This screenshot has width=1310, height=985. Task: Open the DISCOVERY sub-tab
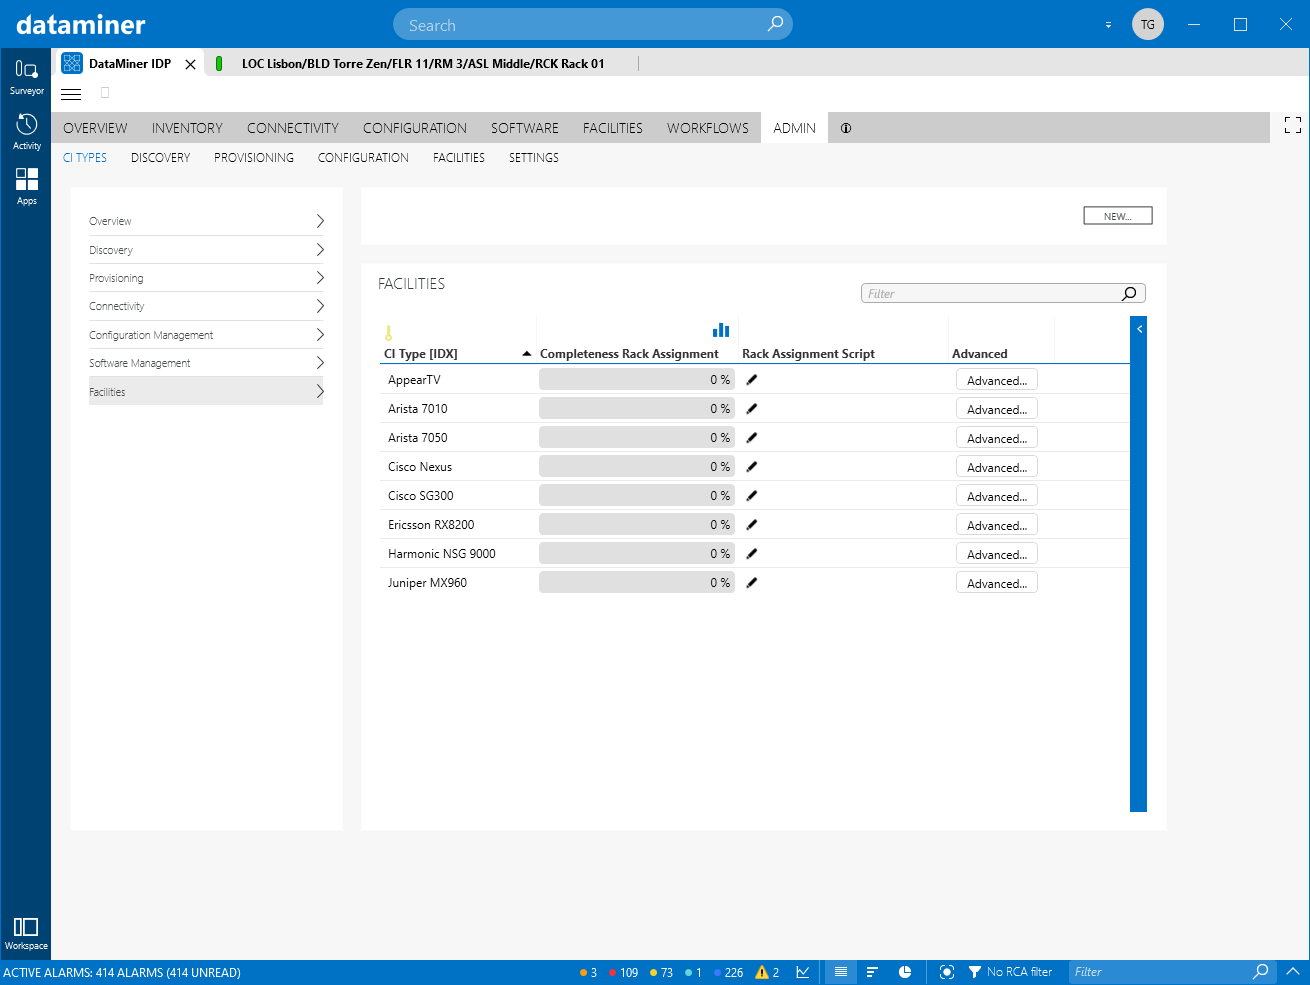[160, 158]
